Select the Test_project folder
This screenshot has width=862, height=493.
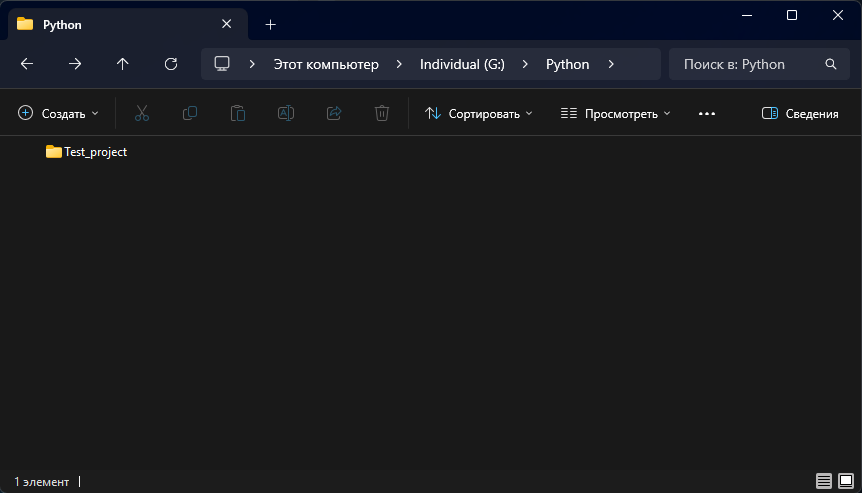pos(86,152)
